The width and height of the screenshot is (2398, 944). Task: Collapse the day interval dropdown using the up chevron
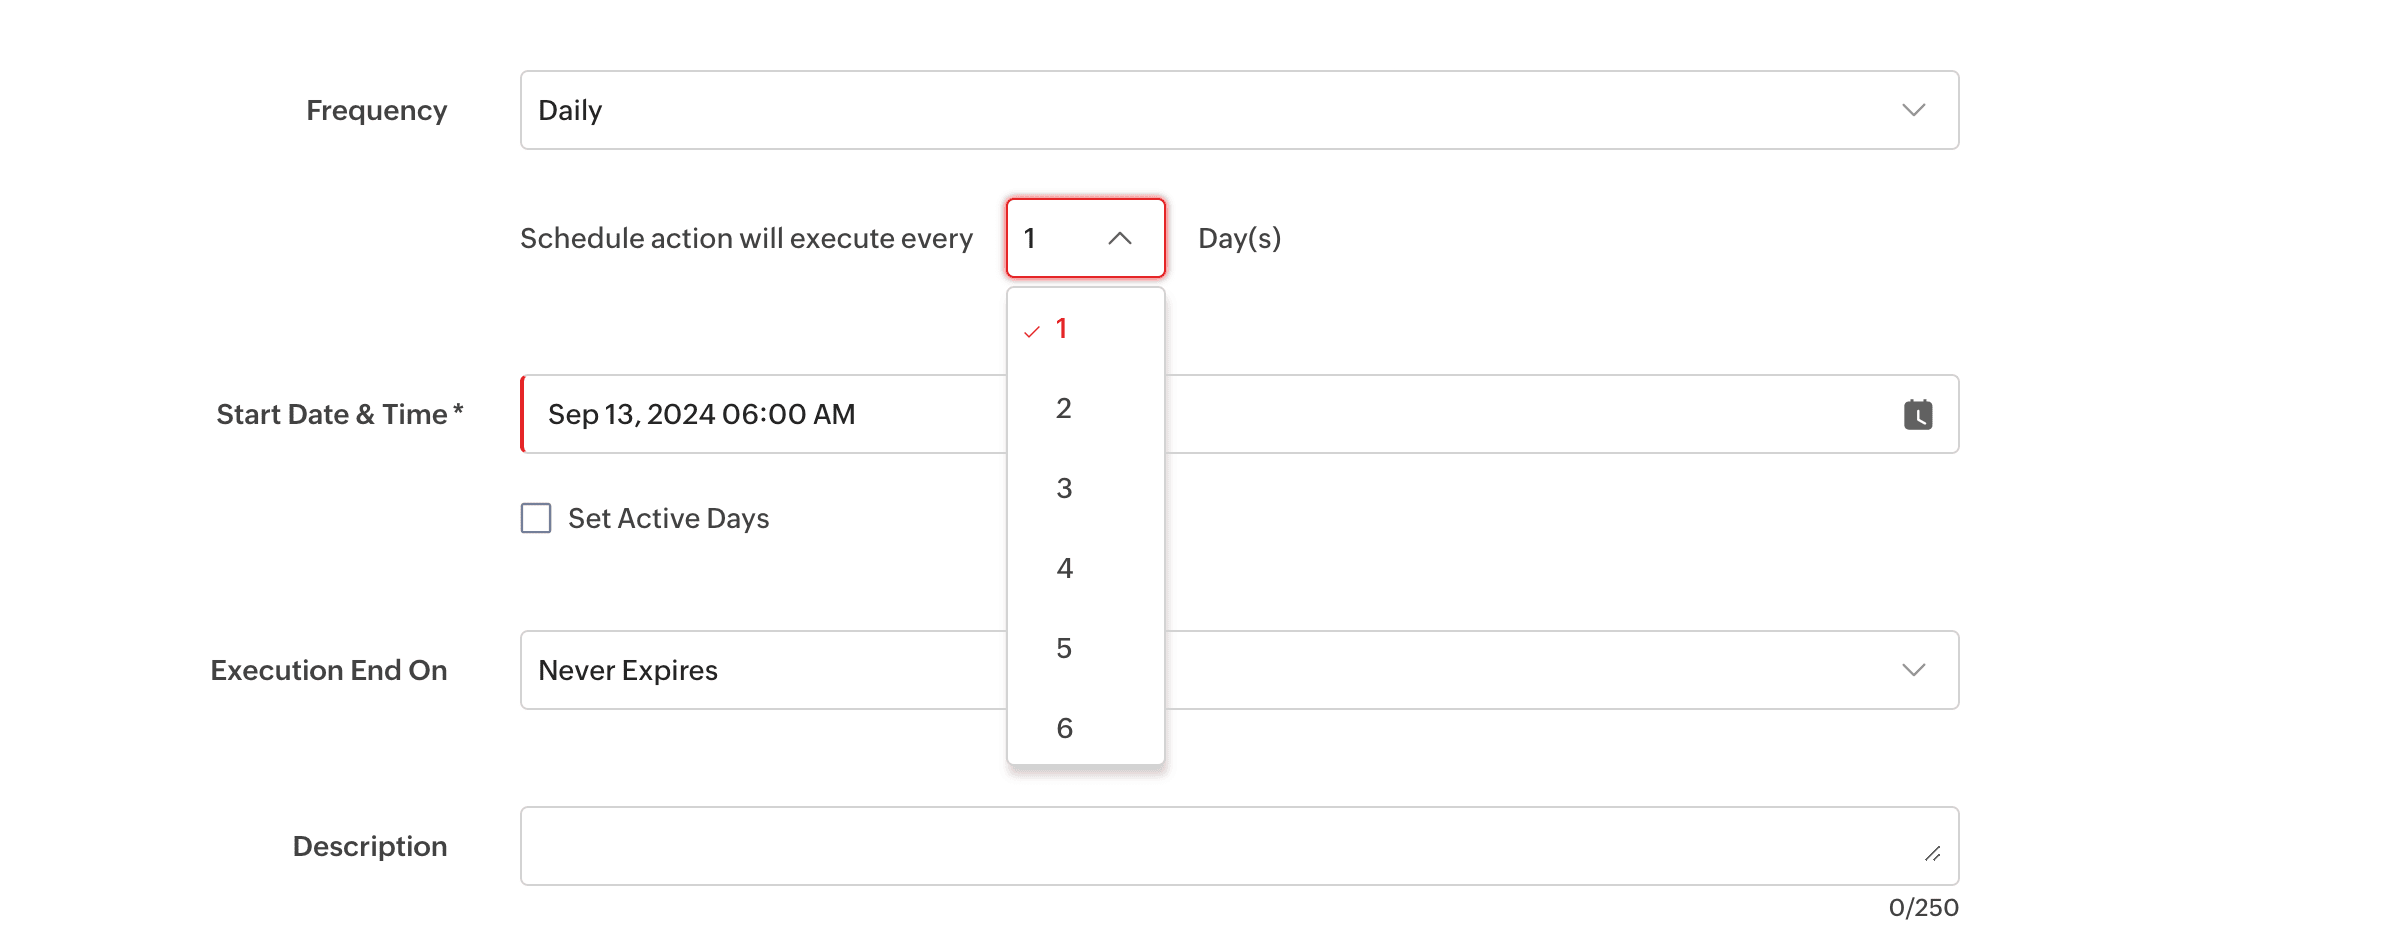(x=1120, y=238)
